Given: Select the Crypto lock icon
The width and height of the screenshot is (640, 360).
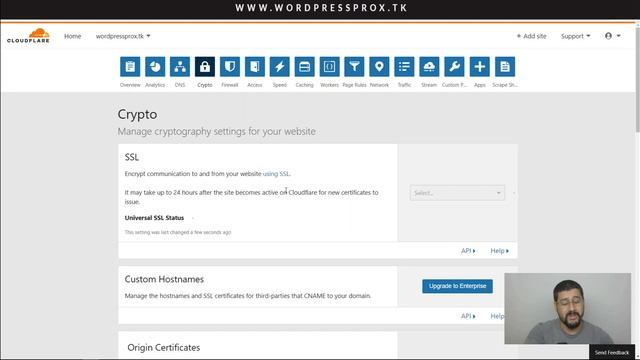Looking at the screenshot, I should point(205,67).
